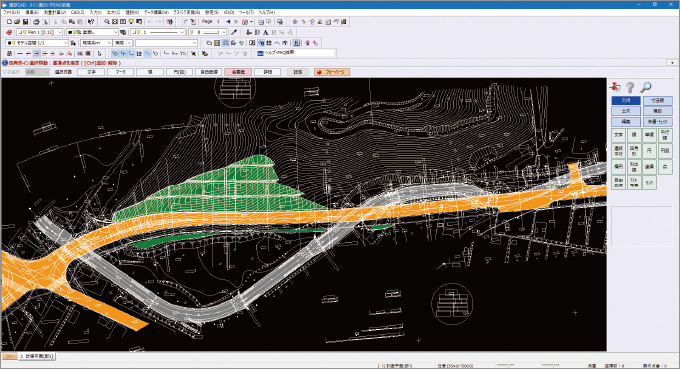This screenshot has height=369, width=680.
Task: Click the text tool A icon
Action: coord(265,32)
